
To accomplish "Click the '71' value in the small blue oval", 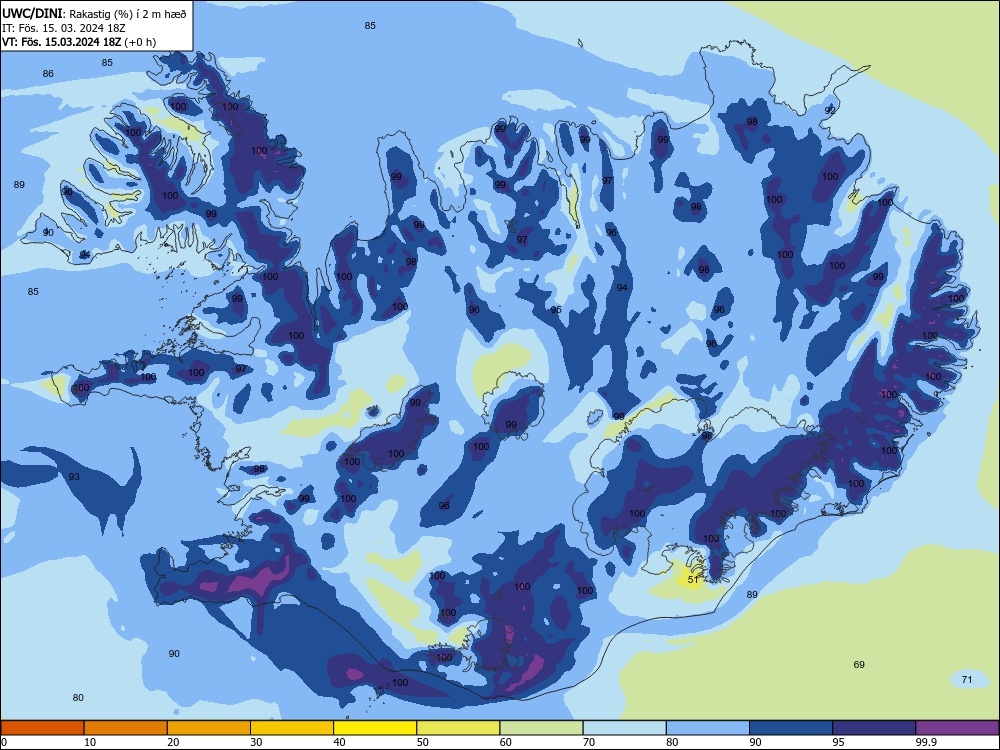I will (967, 679).
